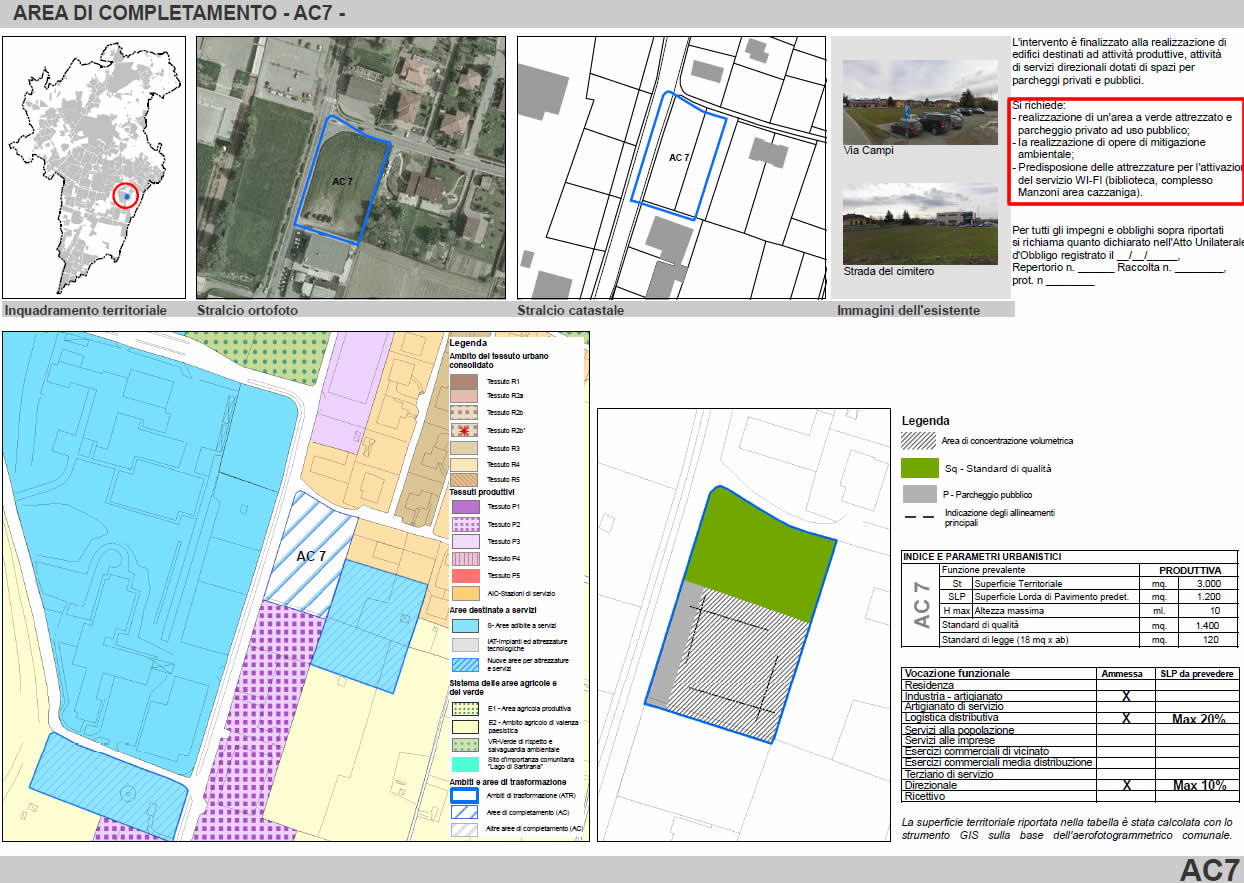Select the Tessuto P5 red legend swatch

point(465,575)
